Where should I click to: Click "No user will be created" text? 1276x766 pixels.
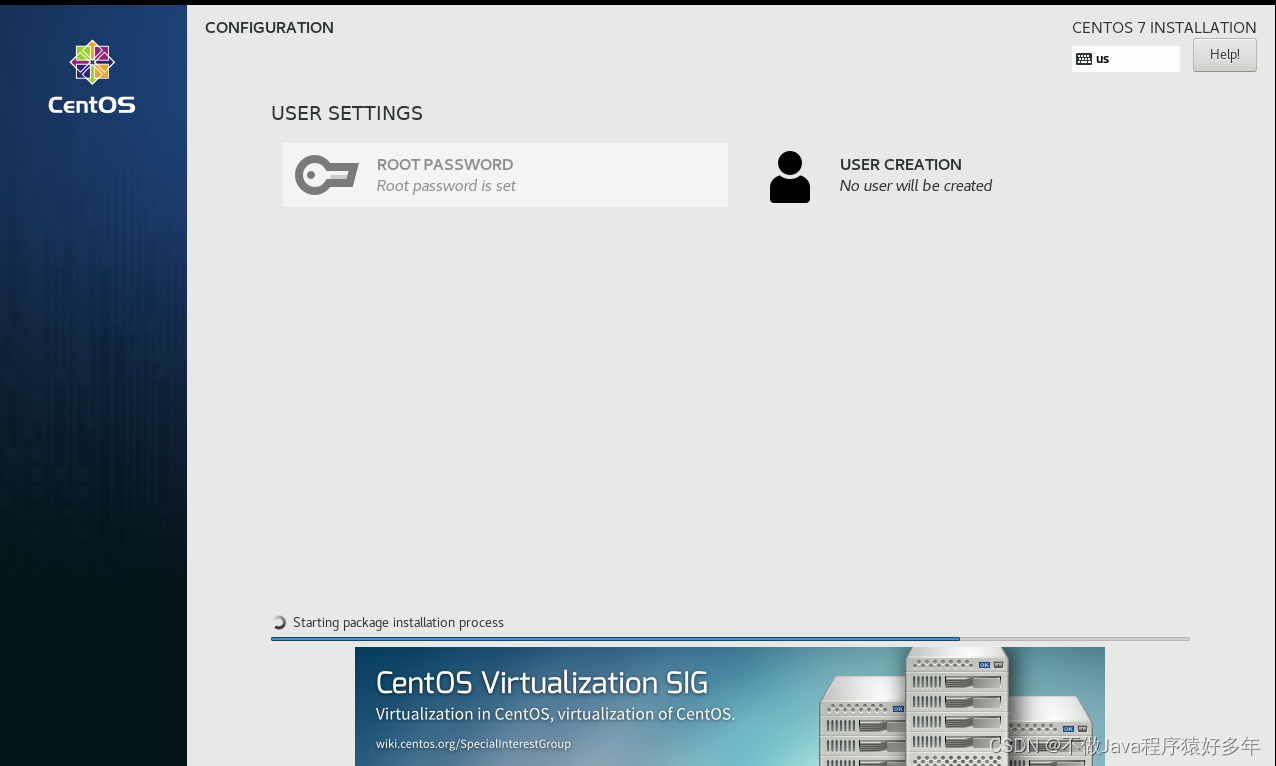click(x=916, y=186)
